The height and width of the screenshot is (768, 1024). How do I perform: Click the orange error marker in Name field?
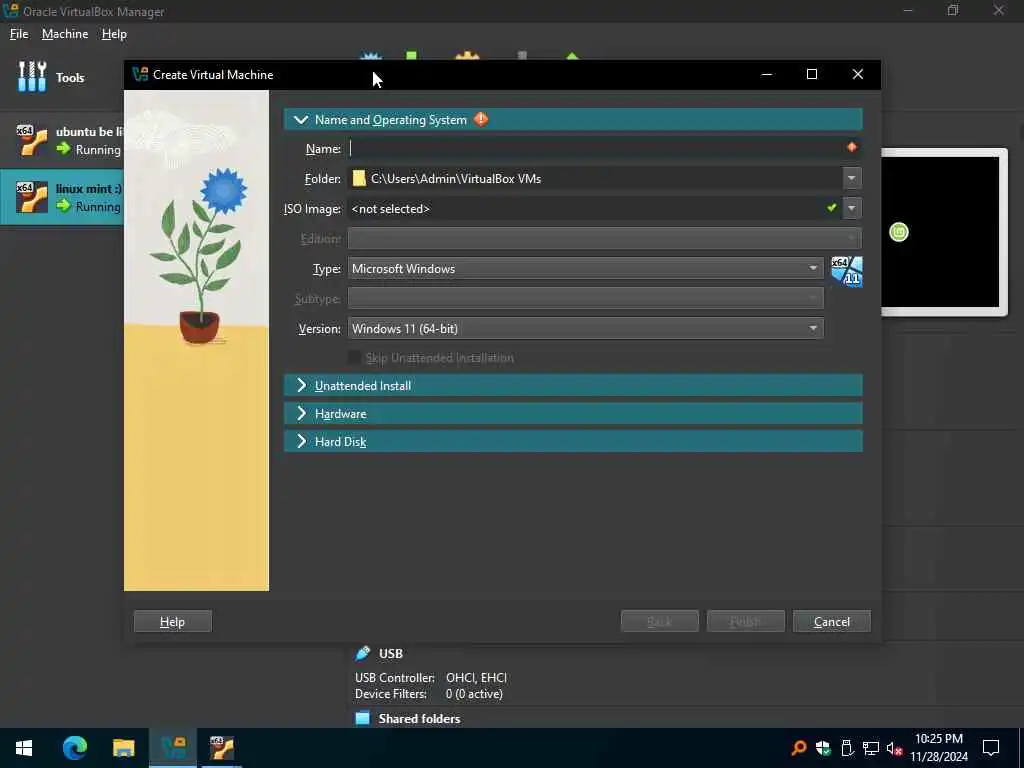pyautogui.click(x=852, y=148)
